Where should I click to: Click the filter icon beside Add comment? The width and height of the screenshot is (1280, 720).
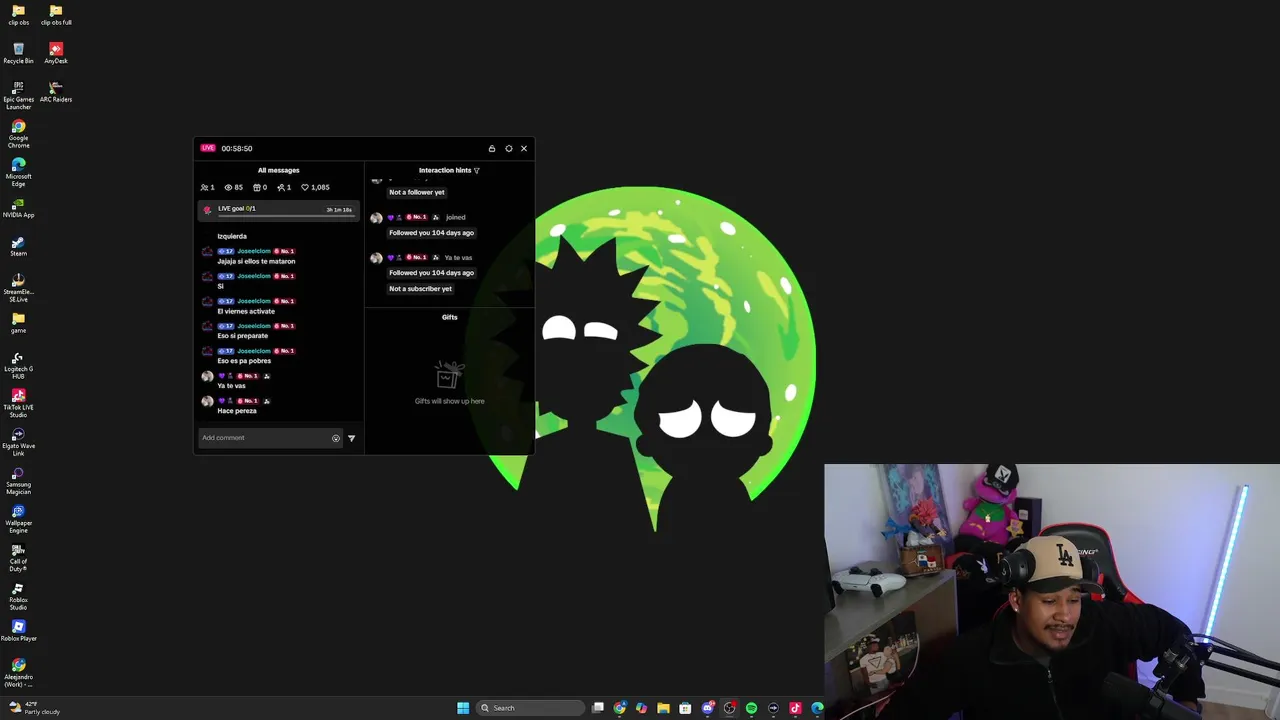click(351, 438)
